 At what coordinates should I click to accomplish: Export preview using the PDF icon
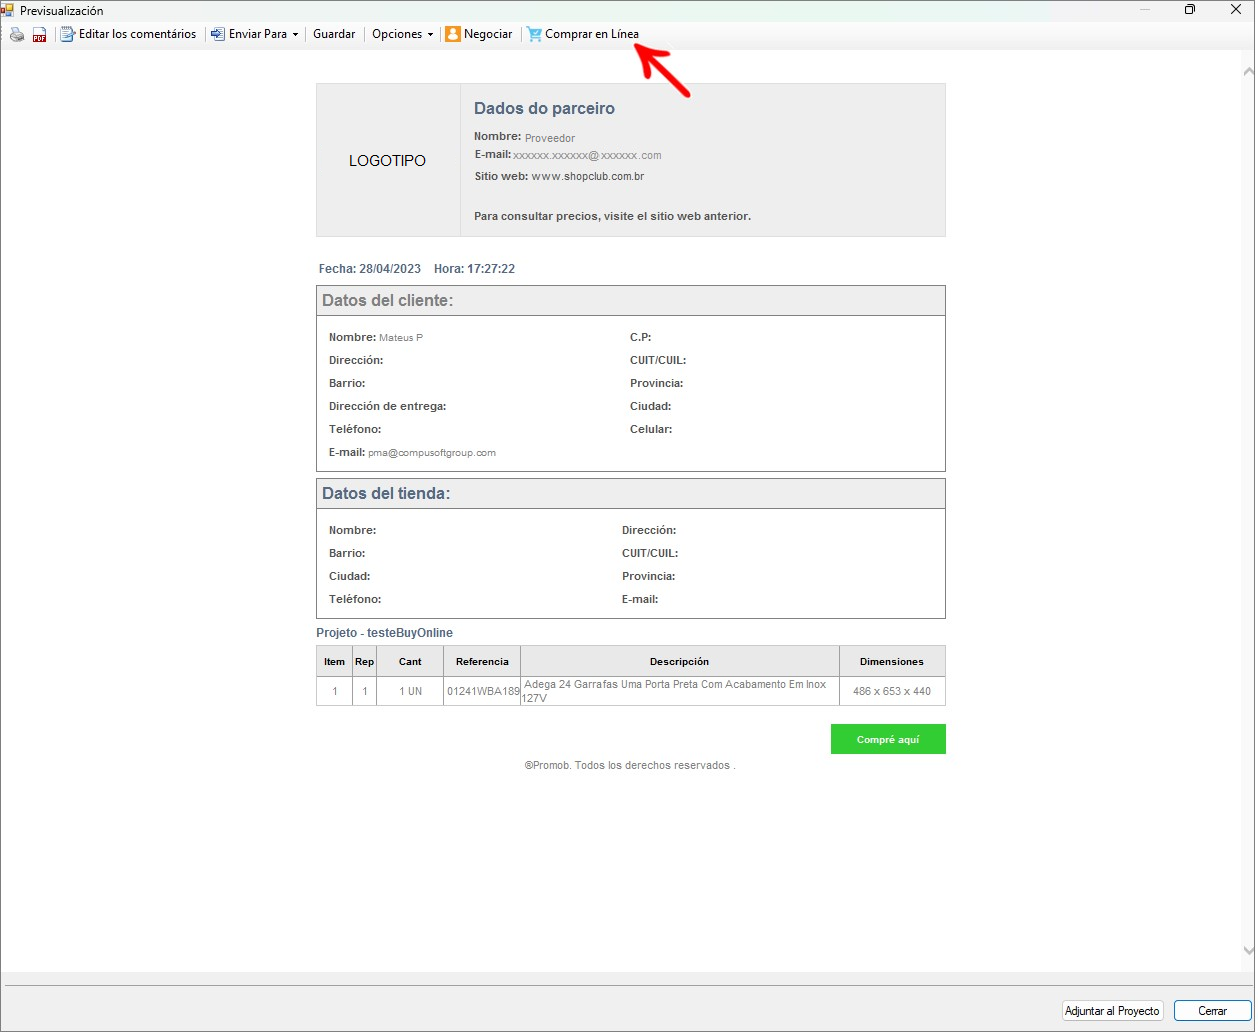40,34
